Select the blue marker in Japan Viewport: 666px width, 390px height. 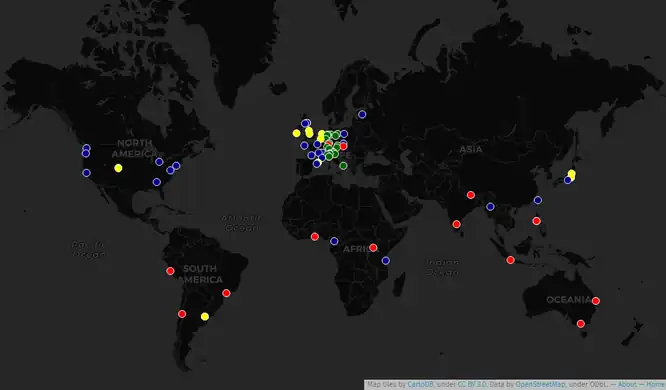tap(568, 180)
